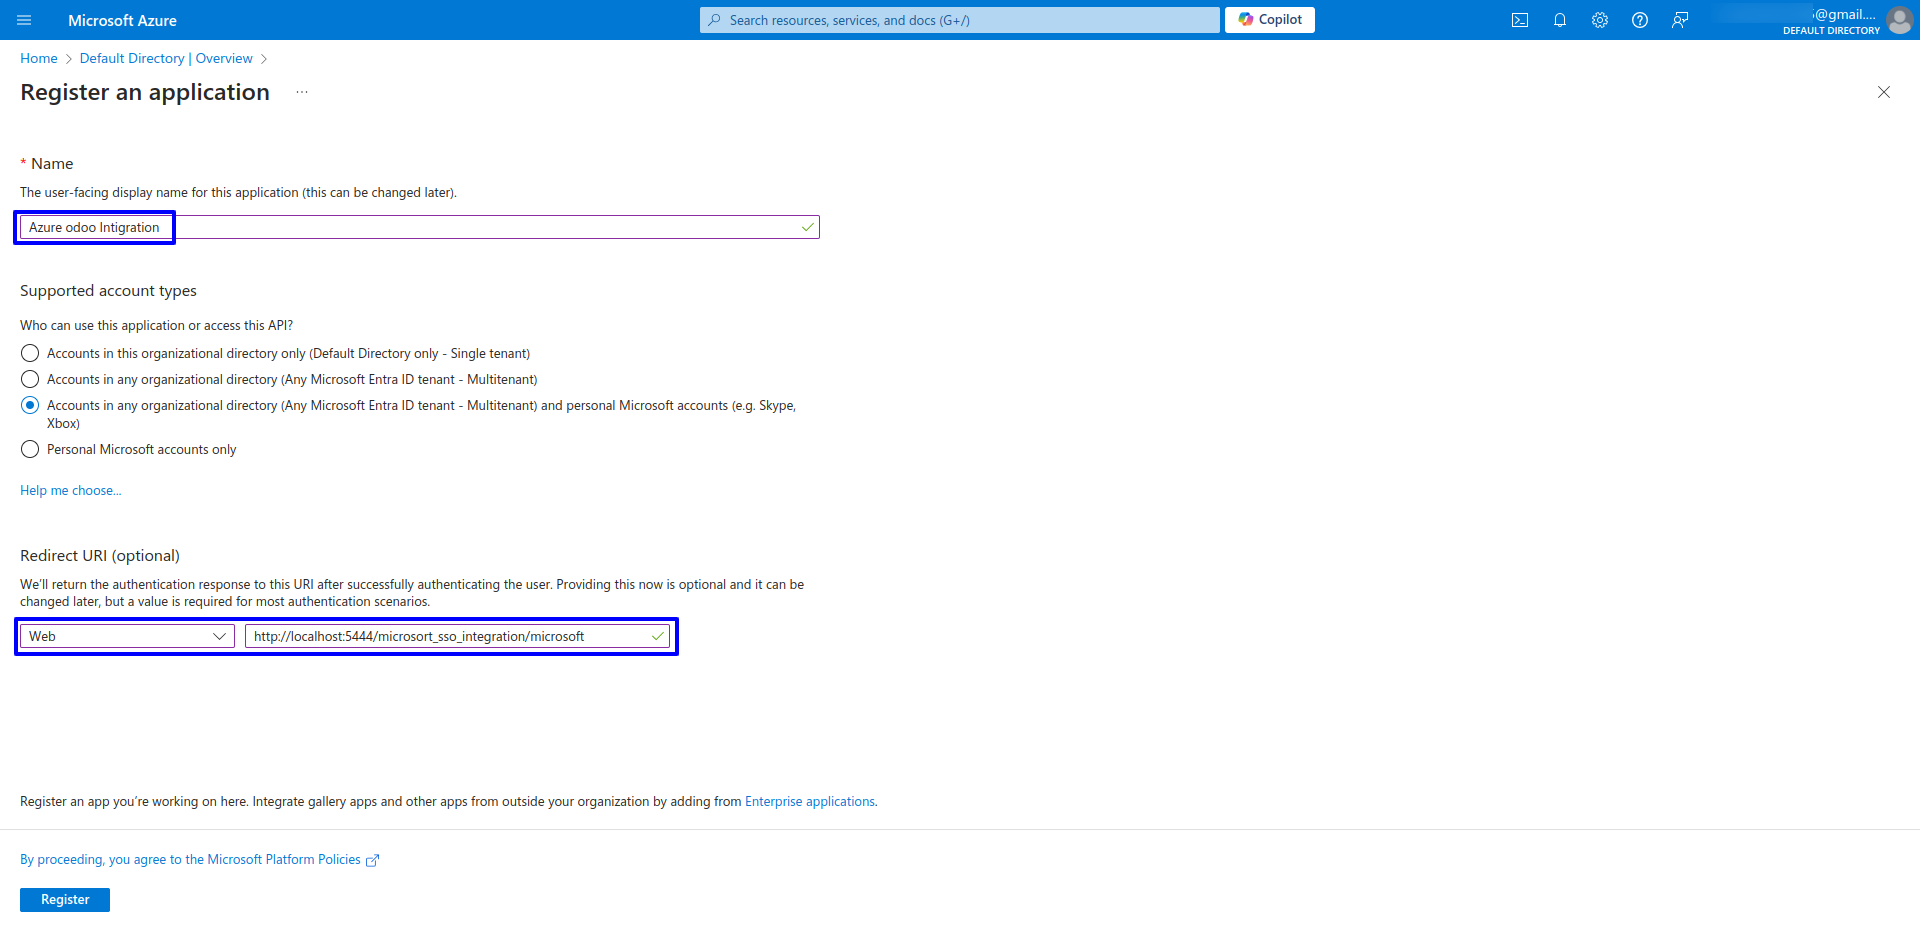Focus the Azure search resources box
The image size is (1920, 932).
pos(960,20)
